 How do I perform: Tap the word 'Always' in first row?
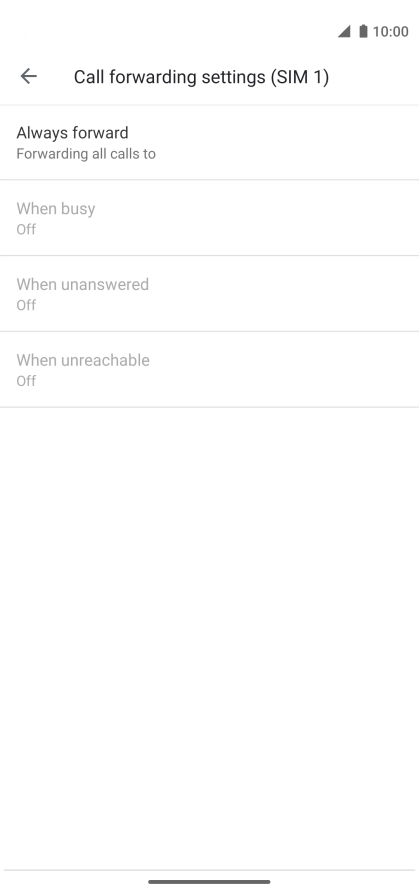click(38, 133)
